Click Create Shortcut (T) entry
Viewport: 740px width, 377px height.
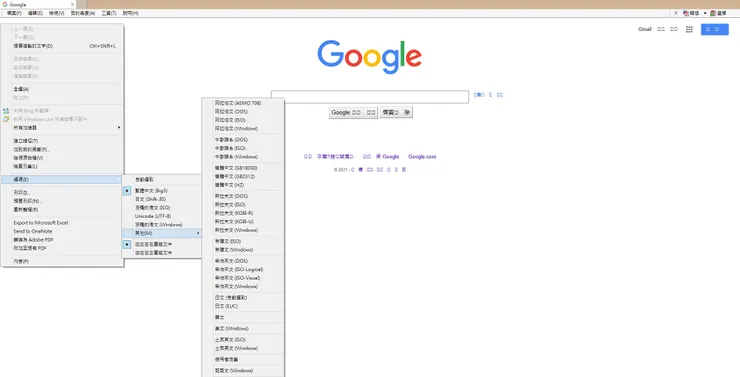[x=62, y=141]
